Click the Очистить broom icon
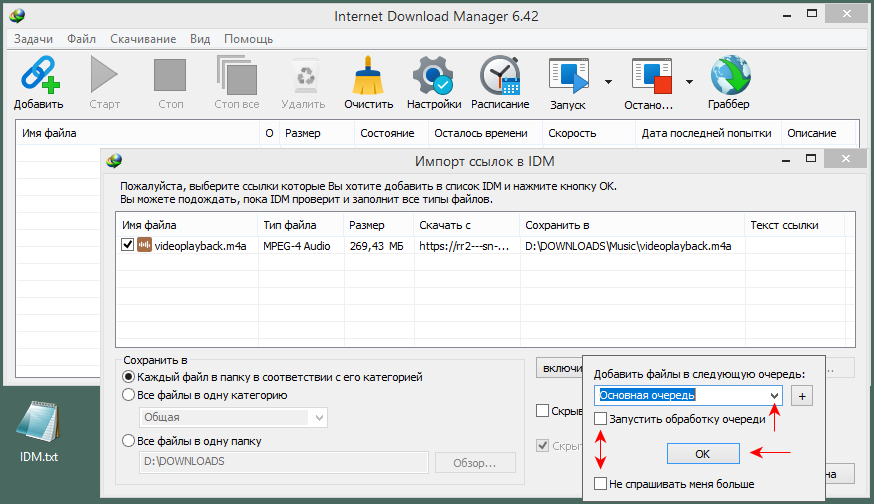The width and height of the screenshot is (874, 504). click(368, 76)
